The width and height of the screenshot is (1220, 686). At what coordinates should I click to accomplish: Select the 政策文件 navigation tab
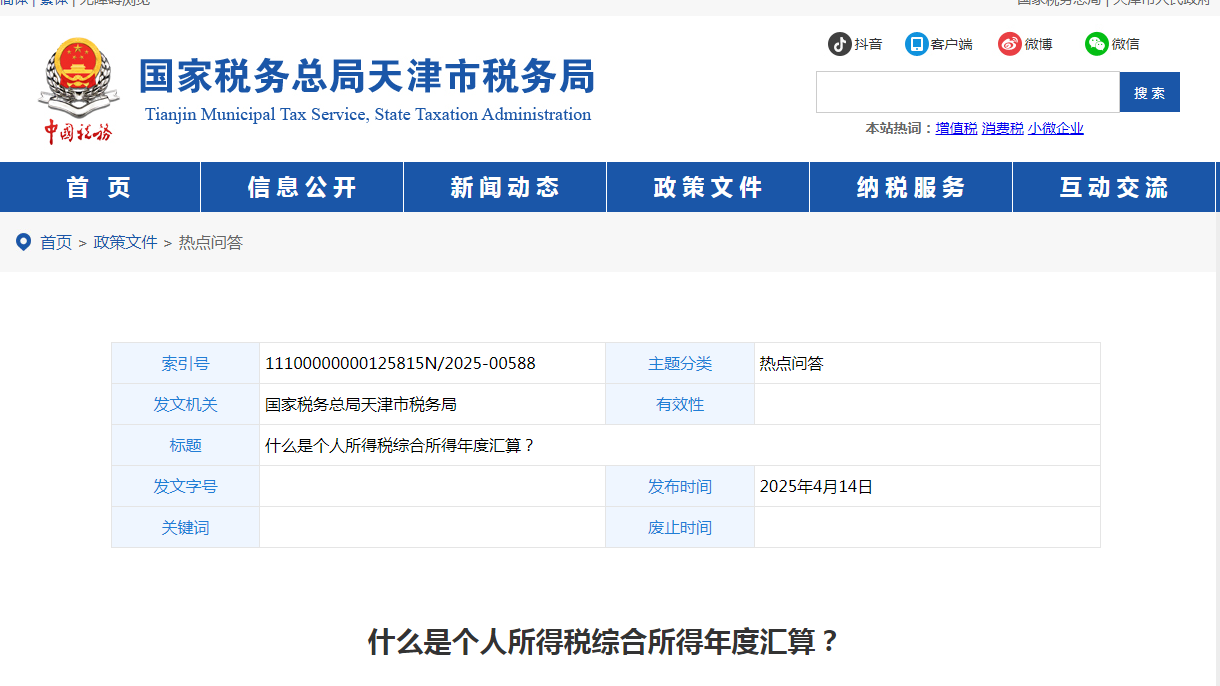(707, 186)
